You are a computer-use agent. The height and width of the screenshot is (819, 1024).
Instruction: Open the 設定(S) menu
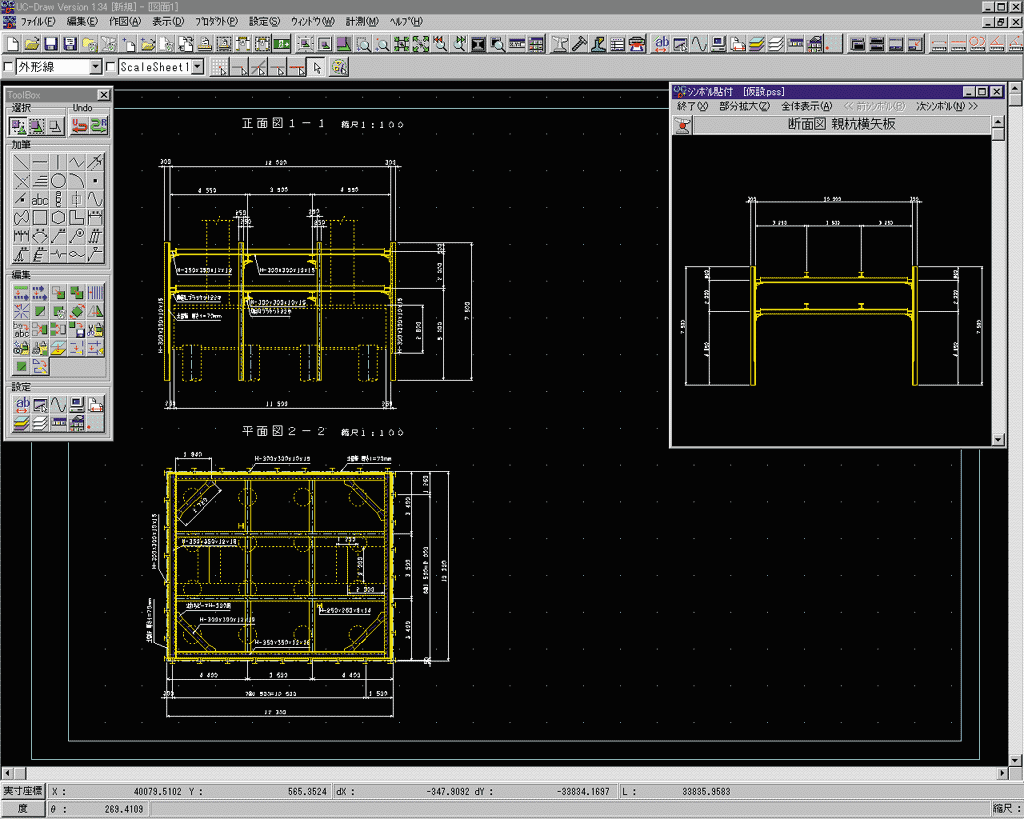tap(264, 21)
